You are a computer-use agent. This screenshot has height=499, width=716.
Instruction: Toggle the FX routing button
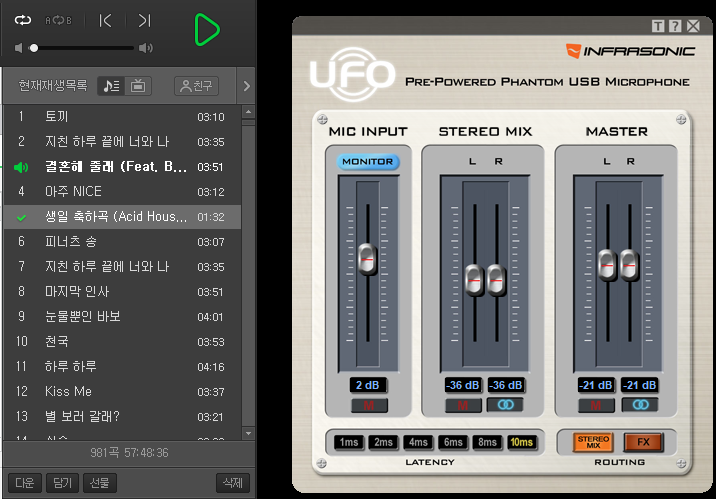643,442
